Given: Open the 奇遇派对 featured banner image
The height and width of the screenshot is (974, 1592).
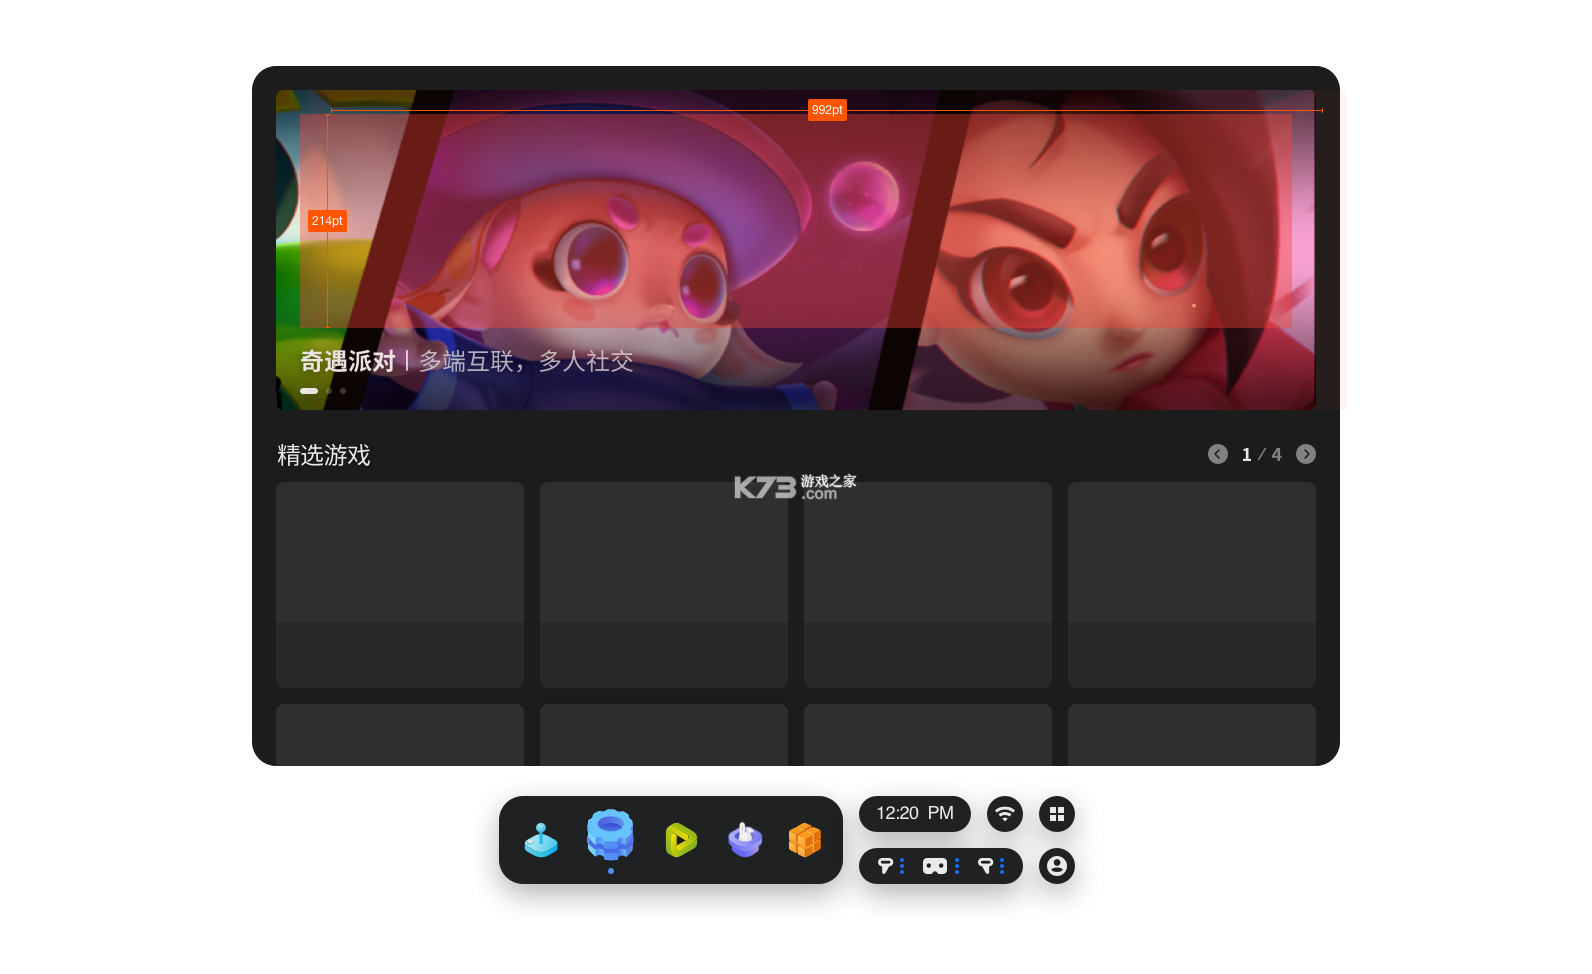Looking at the screenshot, I should (796, 250).
